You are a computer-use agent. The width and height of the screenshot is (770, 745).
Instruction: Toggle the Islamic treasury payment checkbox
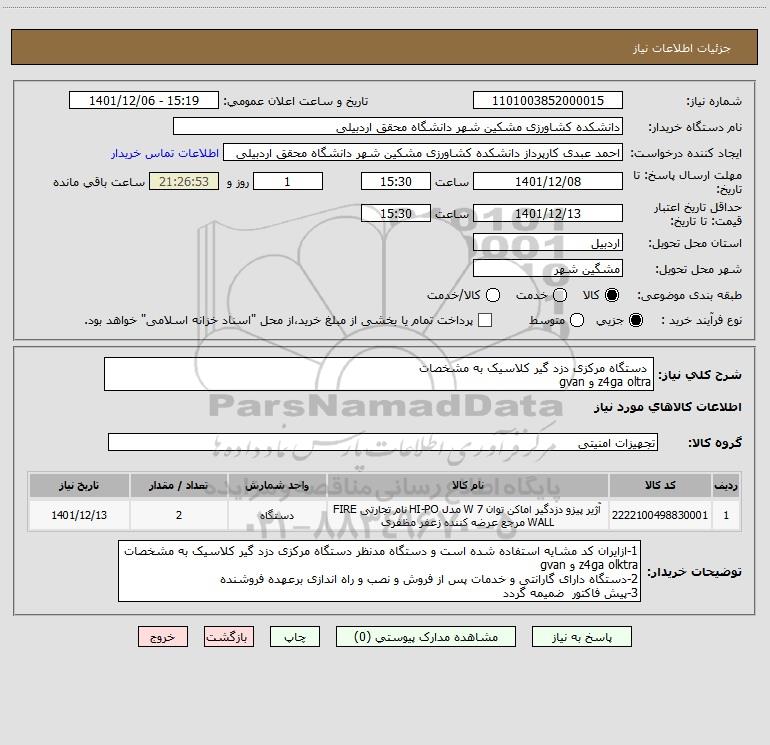[x=485, y=320]
